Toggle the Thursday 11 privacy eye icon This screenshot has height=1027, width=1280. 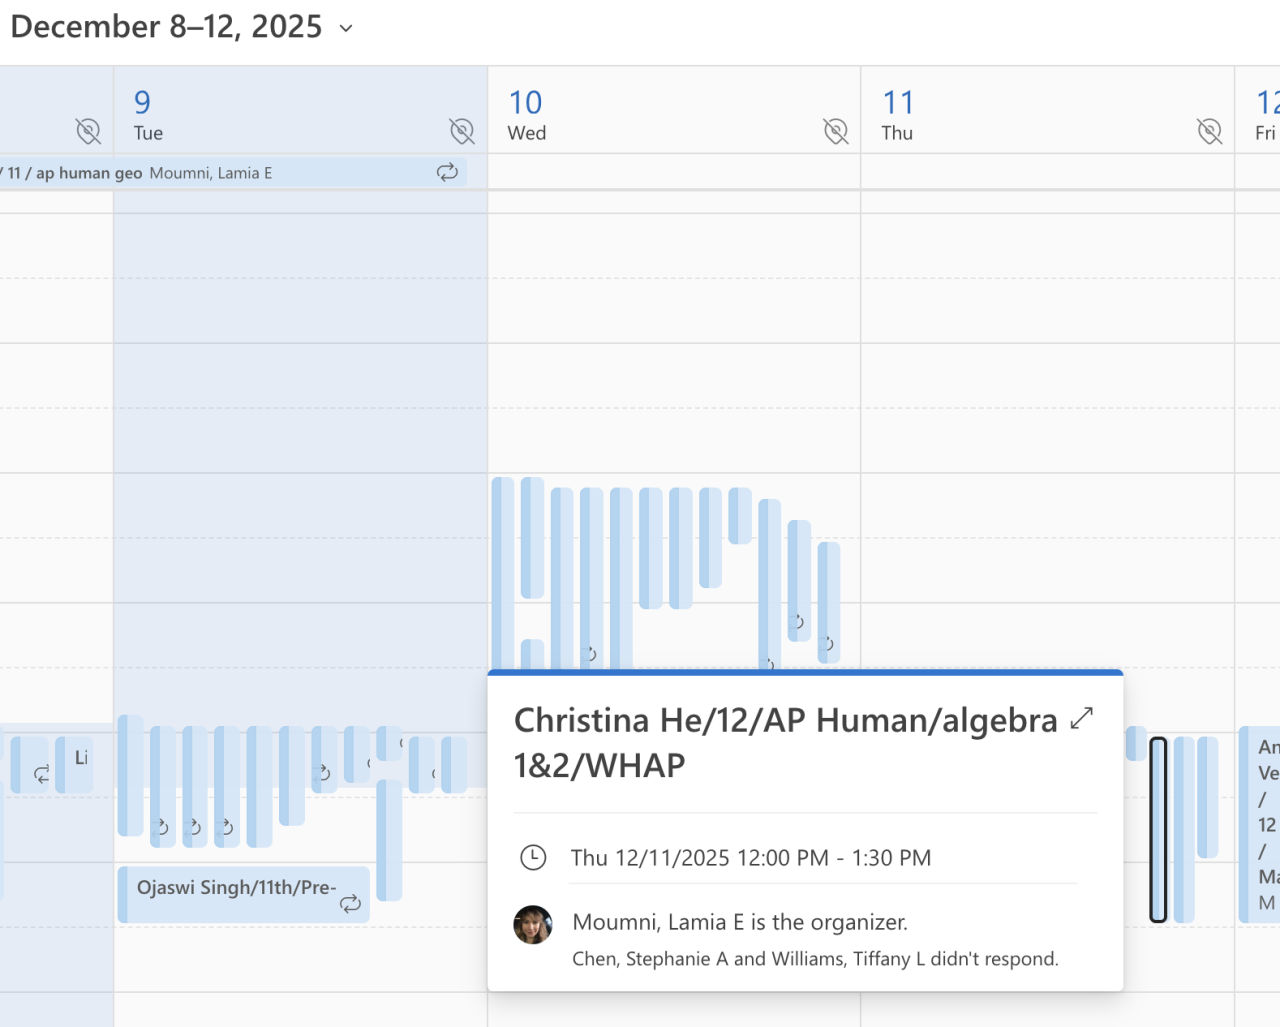[x=1209, y=131]
